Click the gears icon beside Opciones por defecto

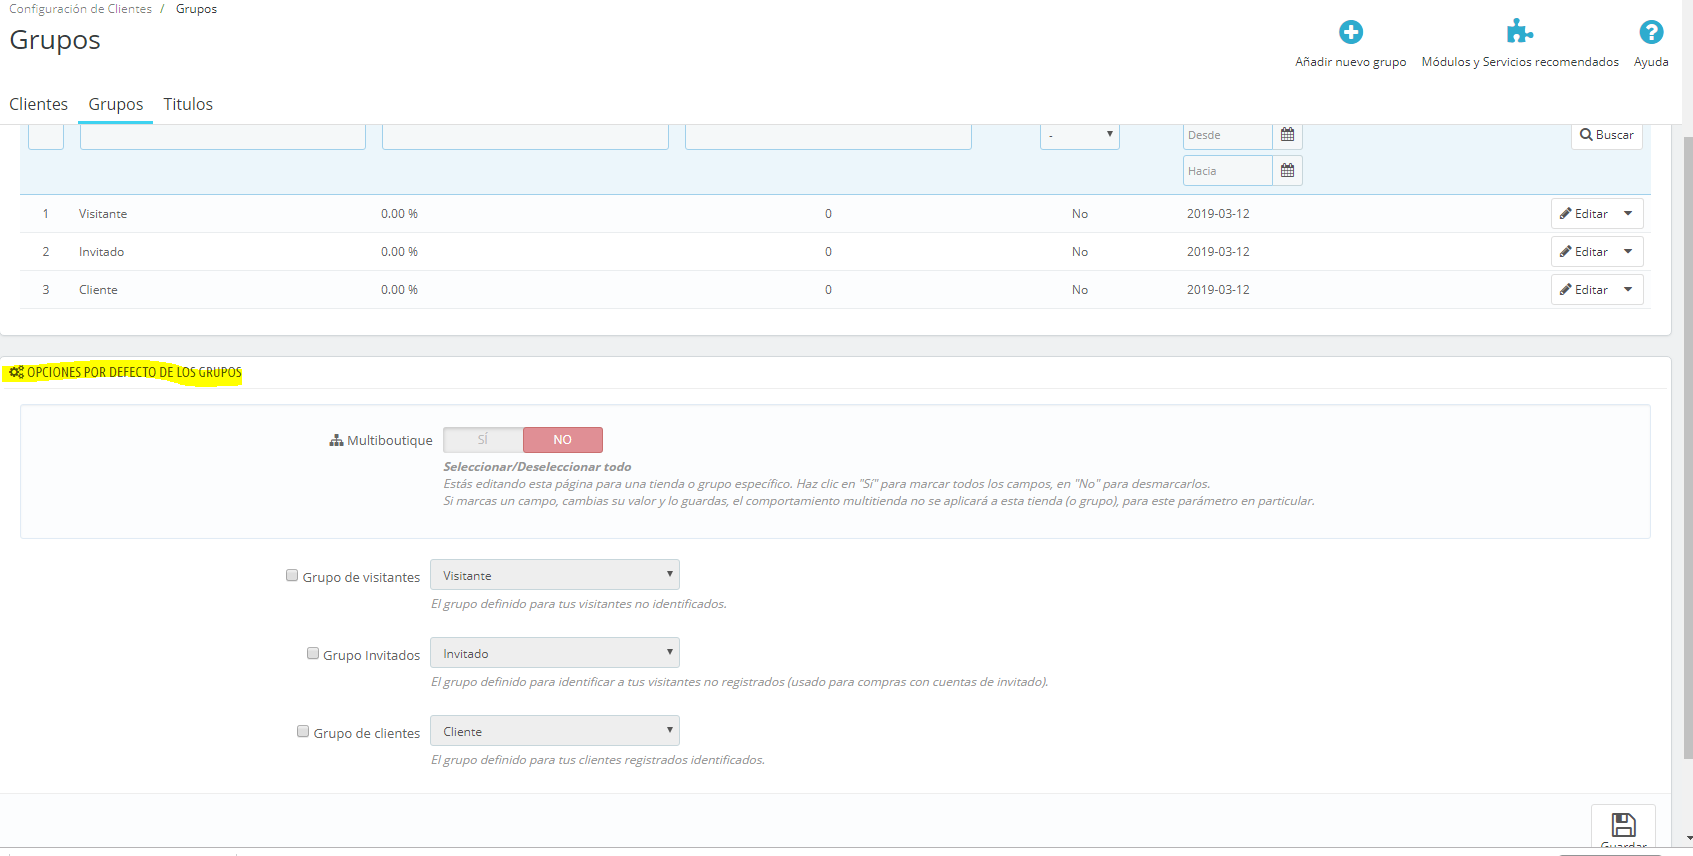tap(16, 372)
